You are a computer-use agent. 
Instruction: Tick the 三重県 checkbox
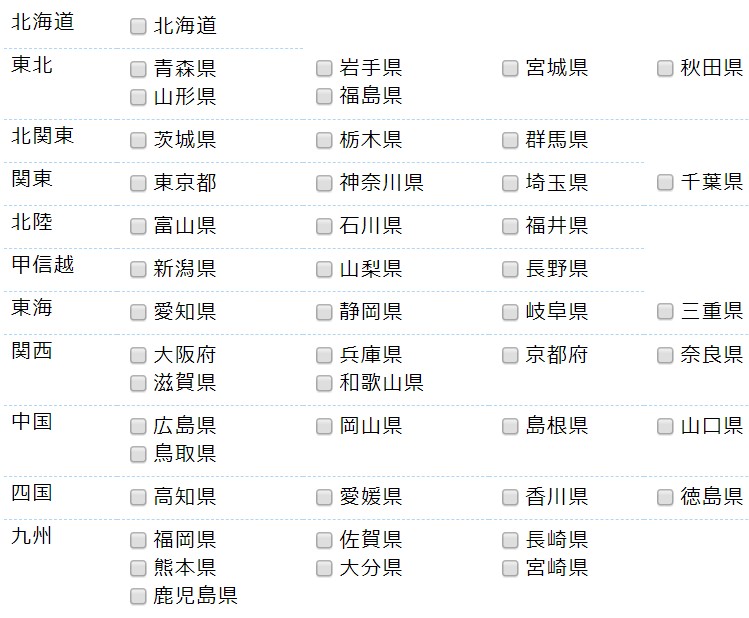coord(665,312)
